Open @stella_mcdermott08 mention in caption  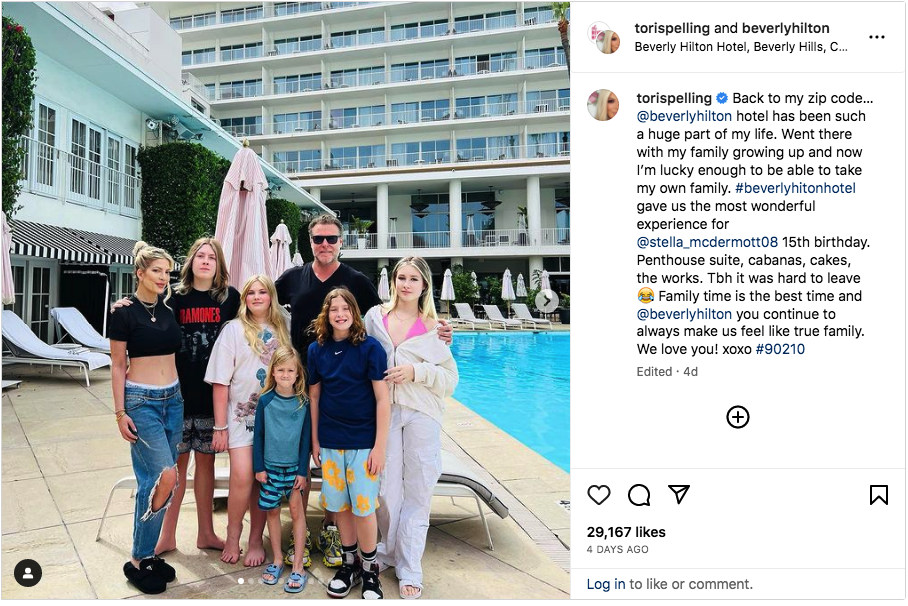(707, 242)
